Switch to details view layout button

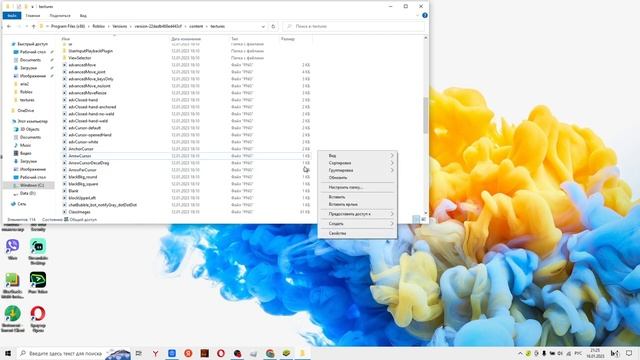416,219
